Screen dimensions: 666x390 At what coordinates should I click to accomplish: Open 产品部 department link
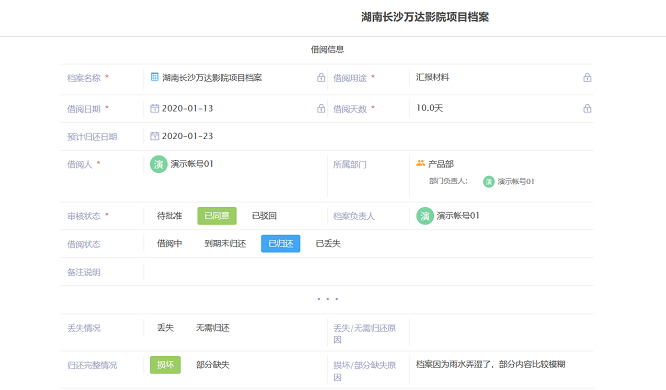(x=441, y=164)
